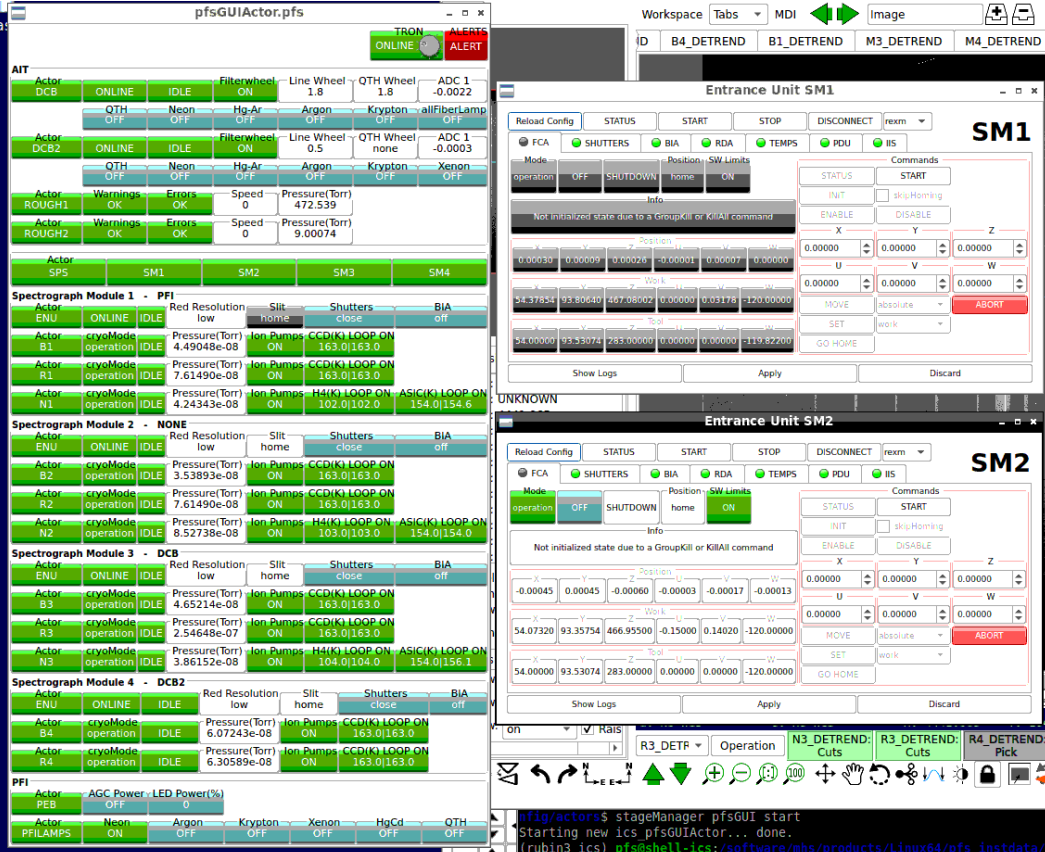Click the rotate circular arrow icon
The image size is (1045, 852).
click(880, 773)
